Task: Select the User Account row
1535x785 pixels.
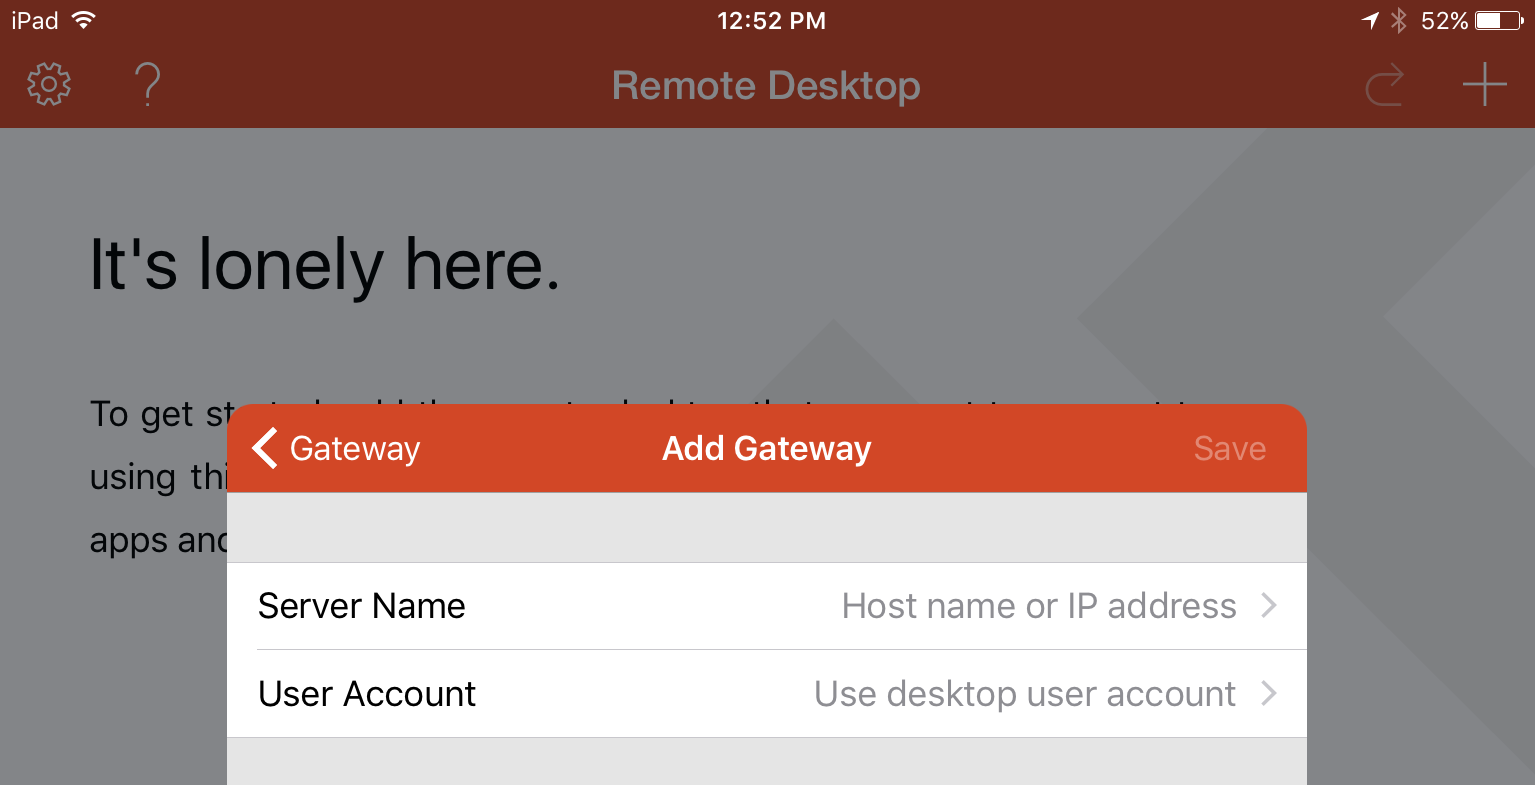Action: coord(367,693)
